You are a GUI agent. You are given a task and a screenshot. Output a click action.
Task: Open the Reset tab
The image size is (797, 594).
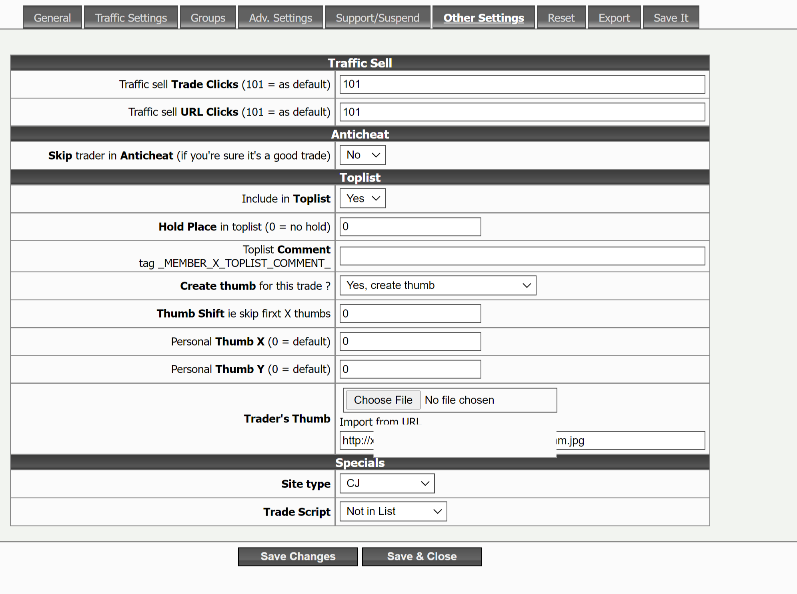pos(561,18)
